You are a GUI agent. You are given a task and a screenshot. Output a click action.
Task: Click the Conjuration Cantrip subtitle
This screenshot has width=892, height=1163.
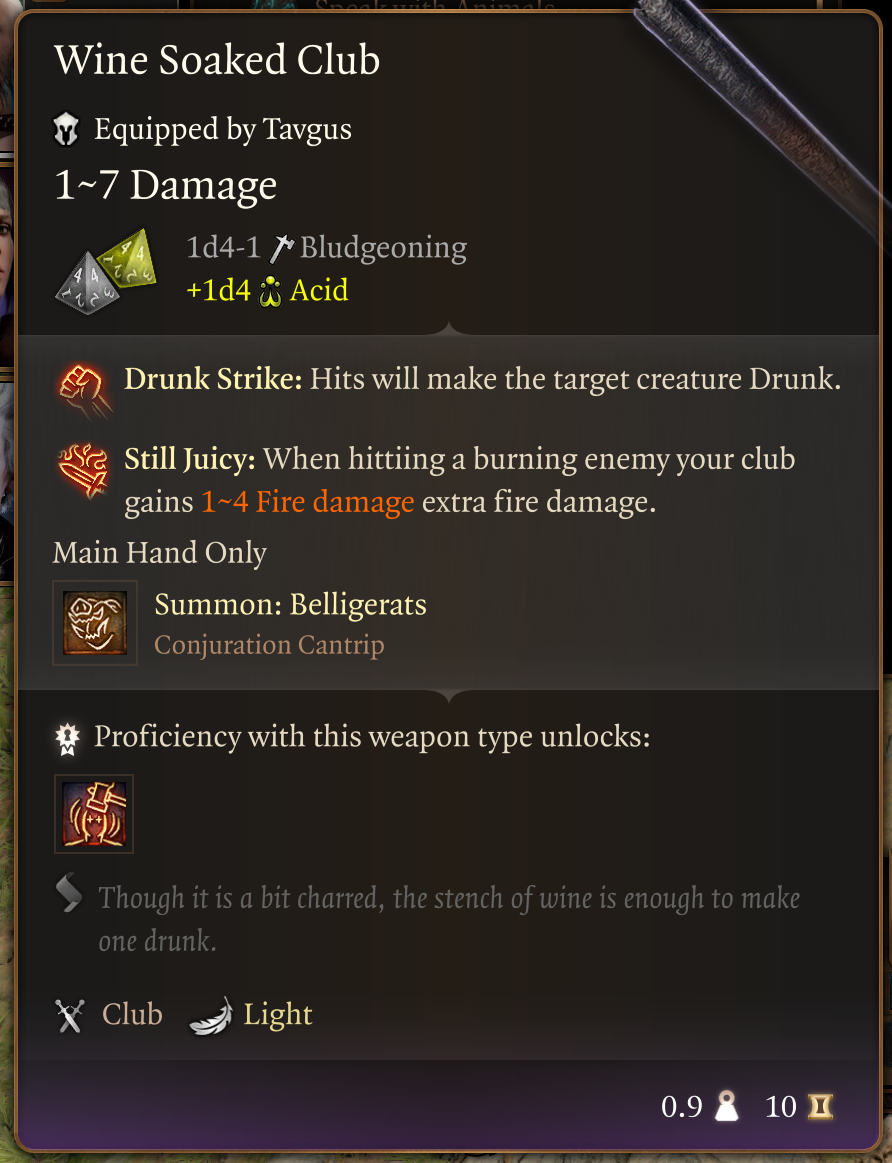click(269, 645)
